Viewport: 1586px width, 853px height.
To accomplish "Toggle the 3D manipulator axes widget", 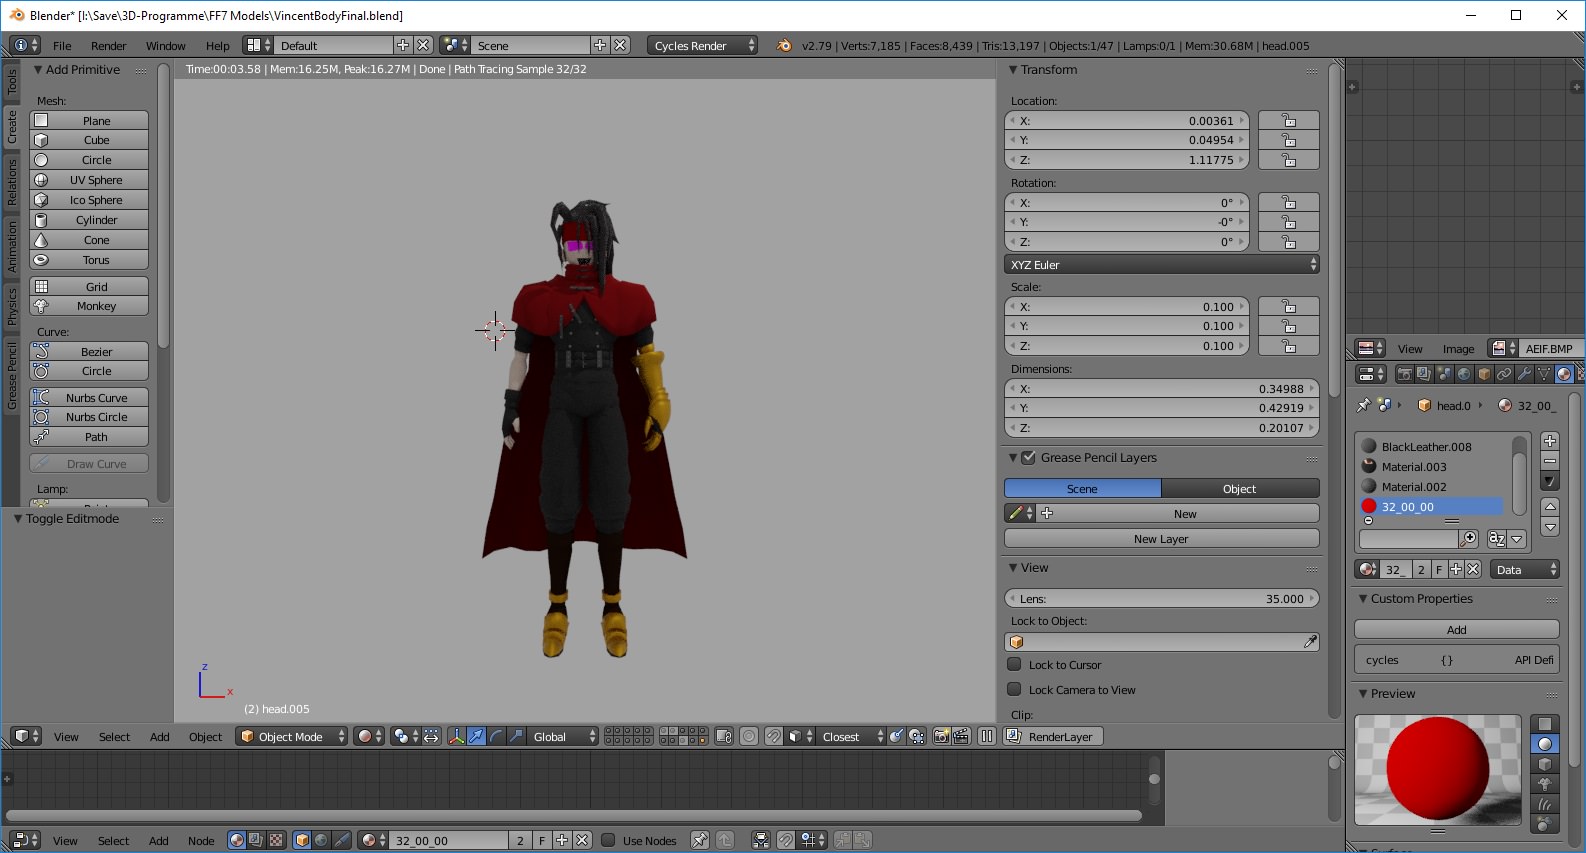I will pyautogui.click(x=457, y=737).
